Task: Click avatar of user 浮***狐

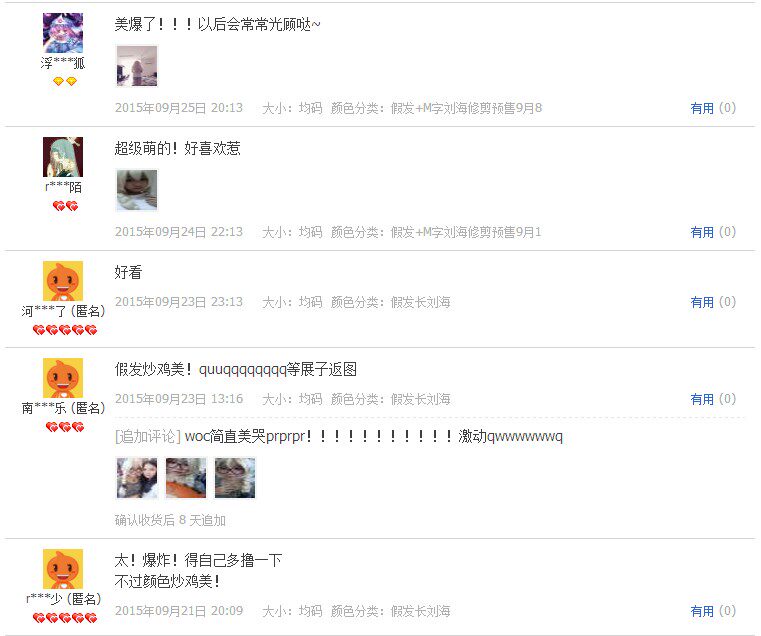Action: pos(63,33)
